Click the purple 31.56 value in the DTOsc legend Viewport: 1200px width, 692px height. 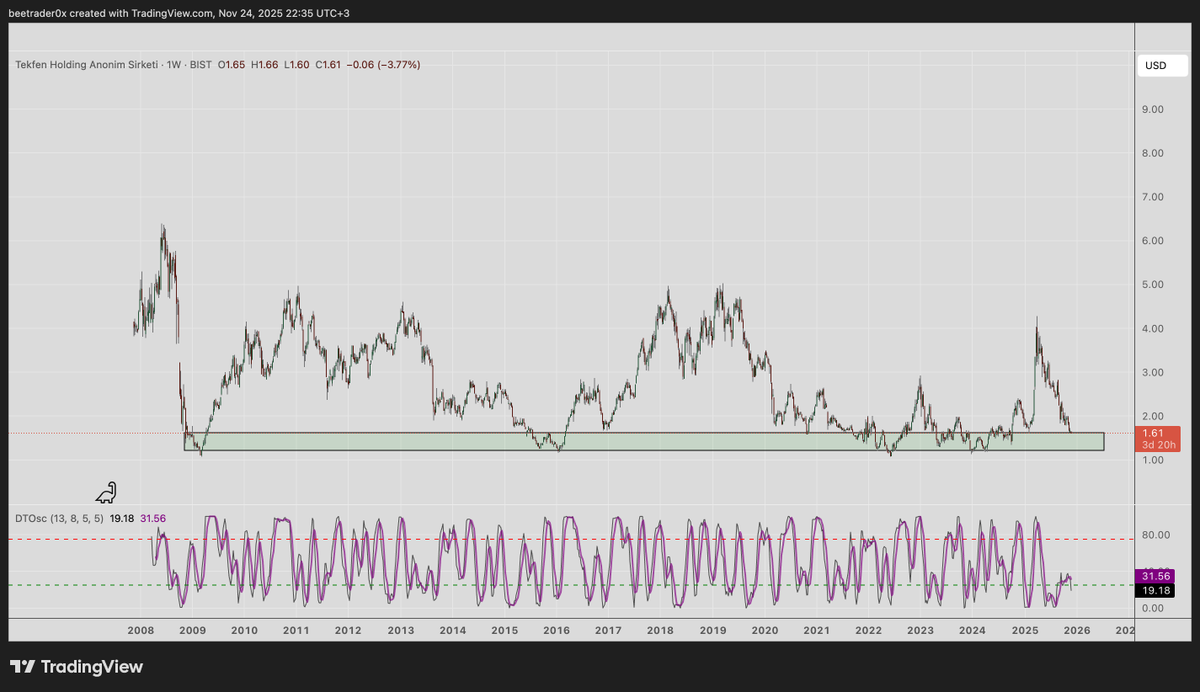(x=153, y=518)
